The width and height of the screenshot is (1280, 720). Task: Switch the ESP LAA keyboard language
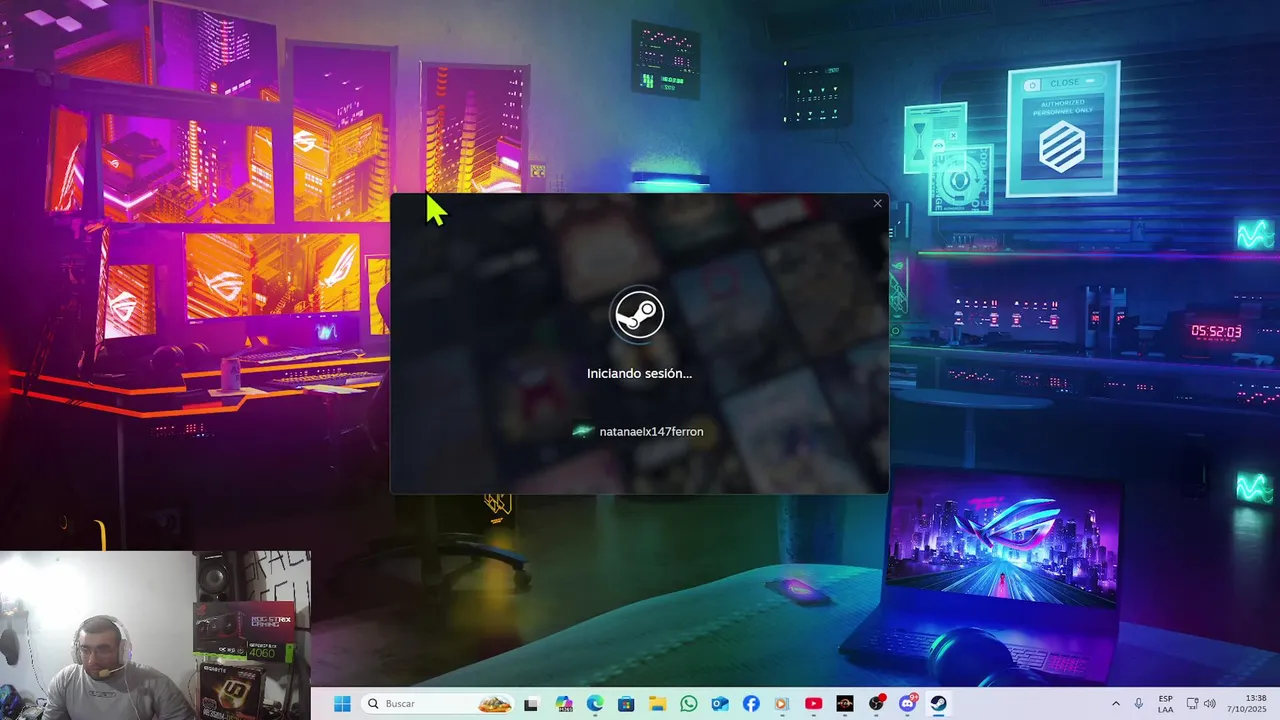[x=1166, y=704]
